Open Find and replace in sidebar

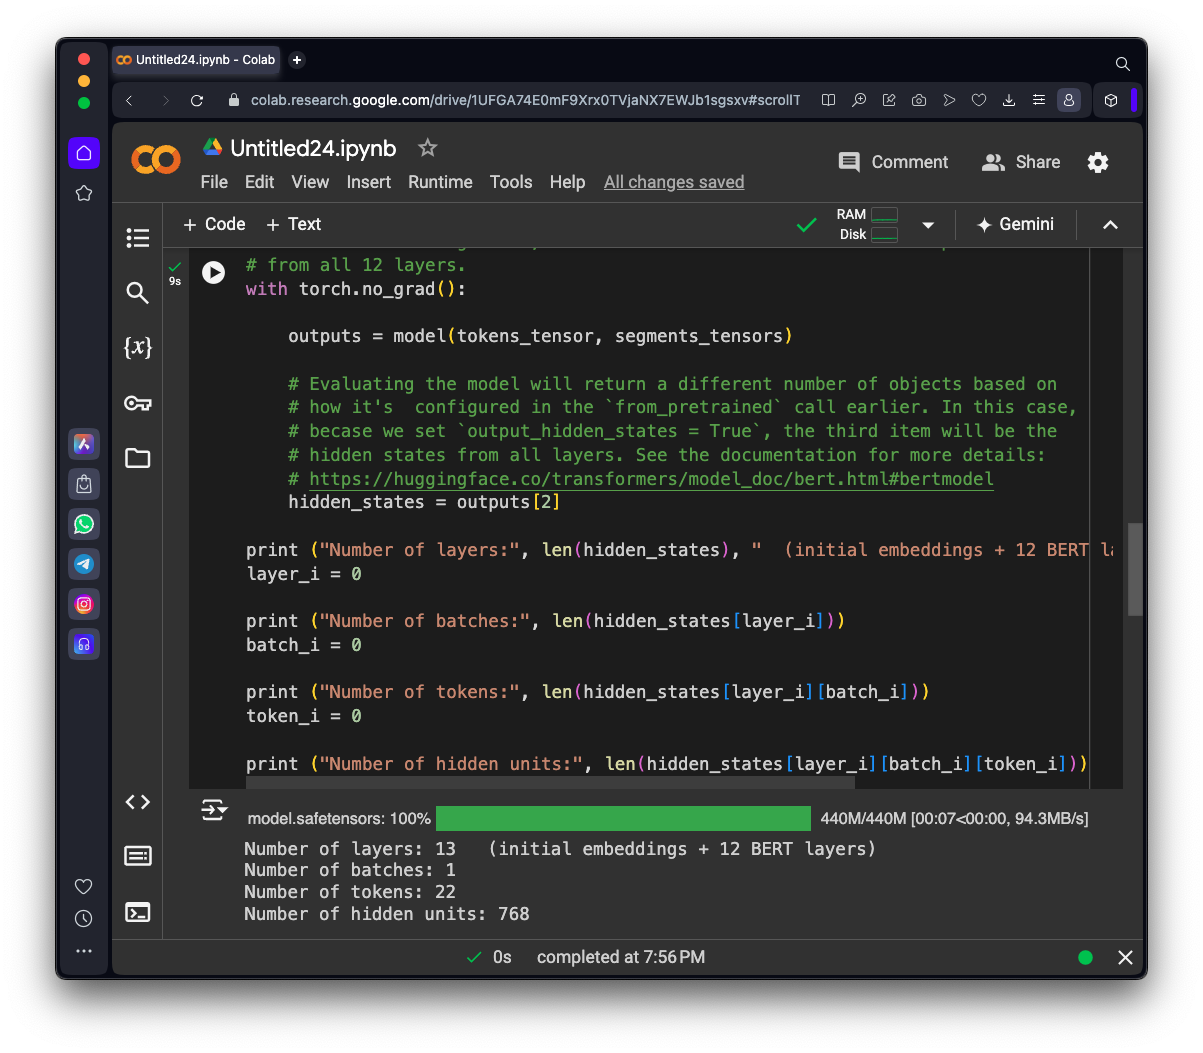tap(138, 293)
